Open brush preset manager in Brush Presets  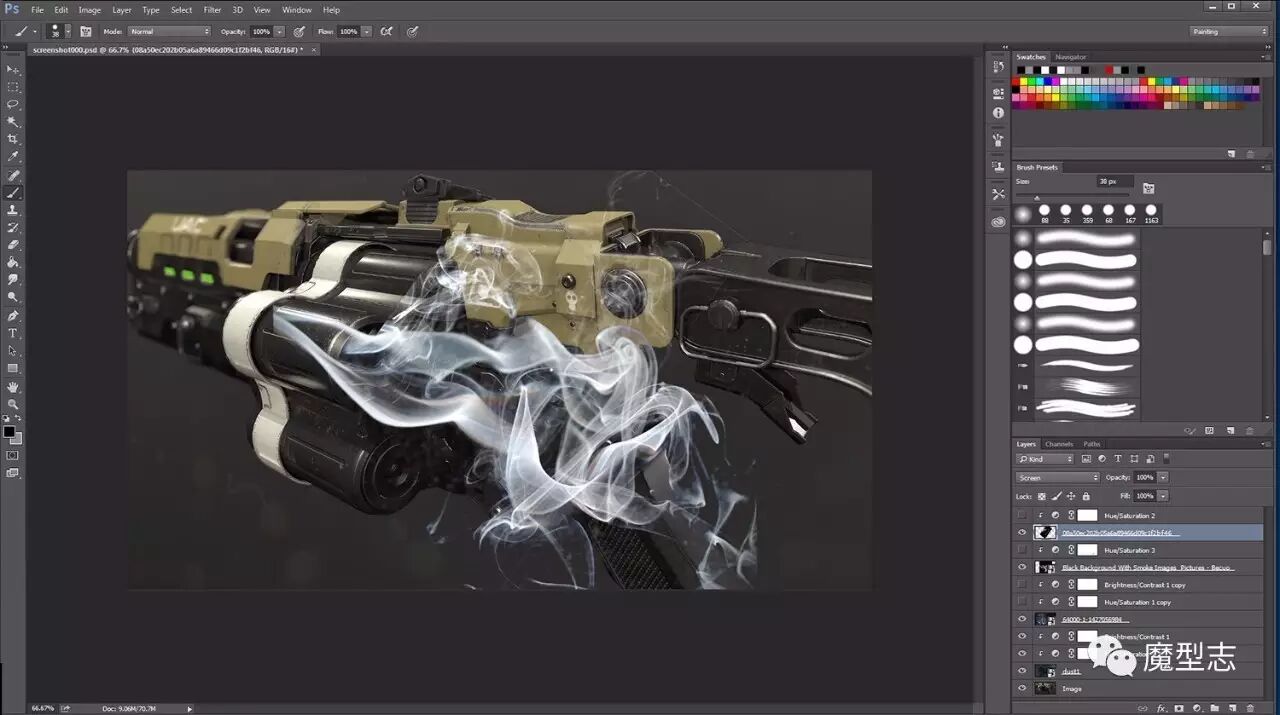point(1209,430)
